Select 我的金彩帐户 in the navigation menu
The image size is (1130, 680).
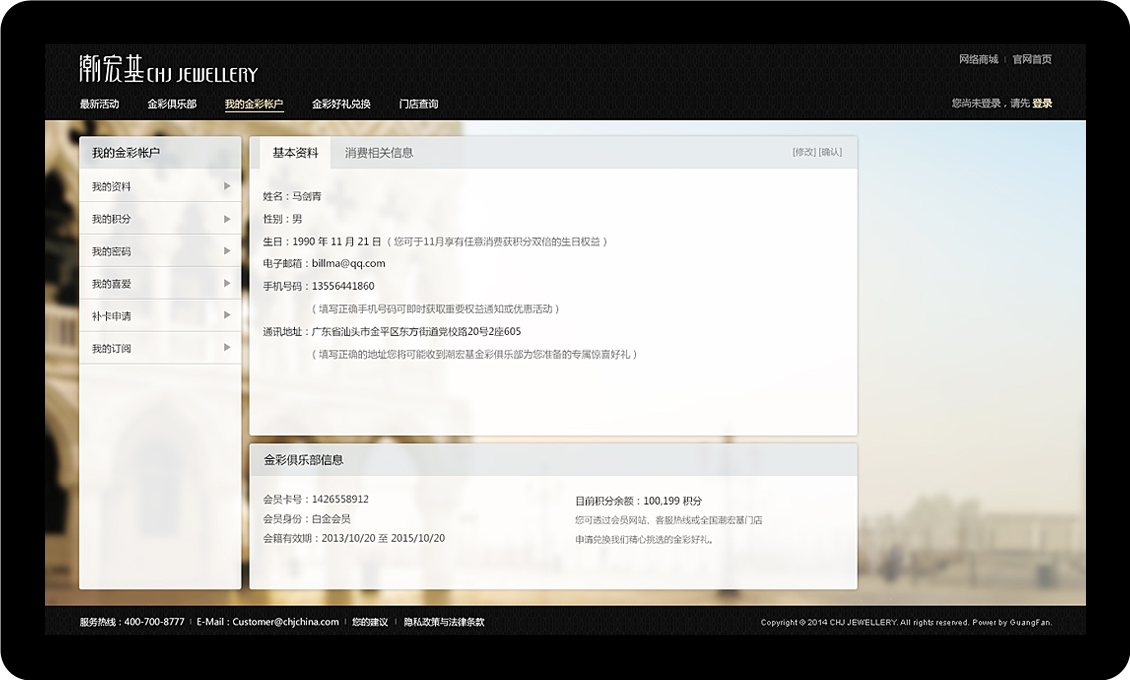[254, 104]
